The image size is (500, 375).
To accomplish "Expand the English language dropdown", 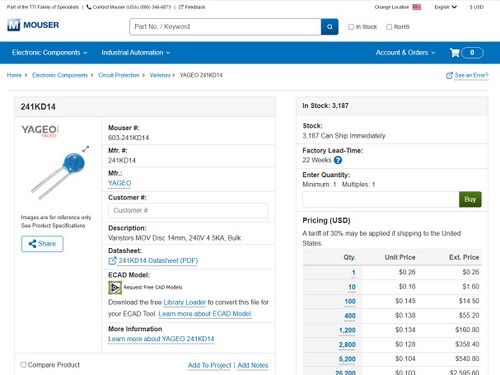I will [x=445, y=7].
